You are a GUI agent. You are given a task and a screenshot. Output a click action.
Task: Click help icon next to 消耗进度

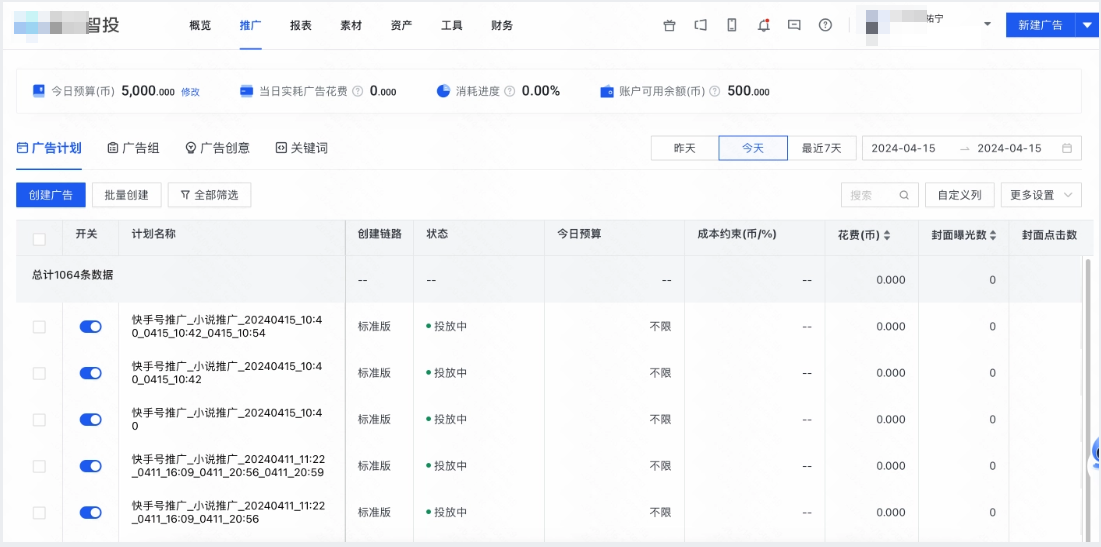pyautogui.click(x=510, y=91)
